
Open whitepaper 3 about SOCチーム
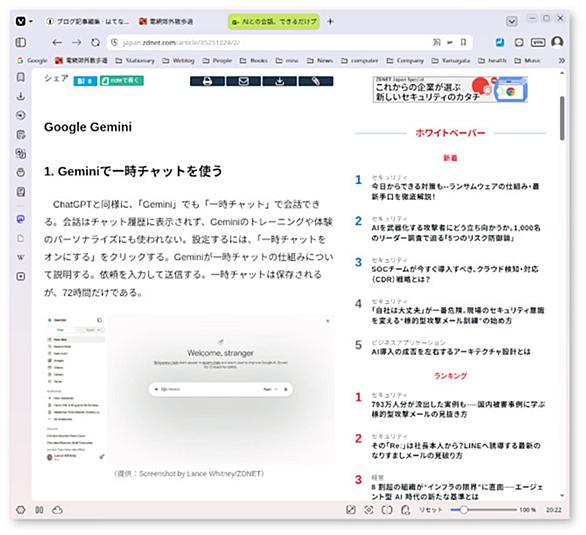coord(455,274)
